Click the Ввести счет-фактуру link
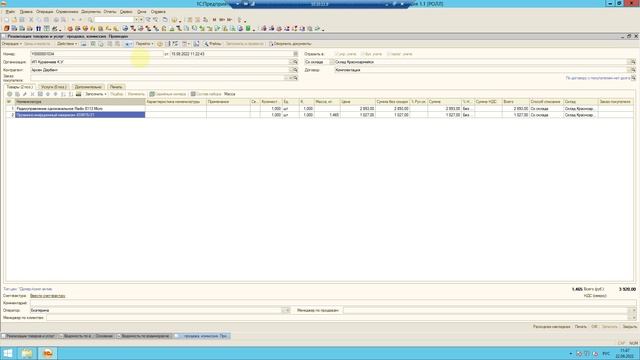 click(47, 296)
